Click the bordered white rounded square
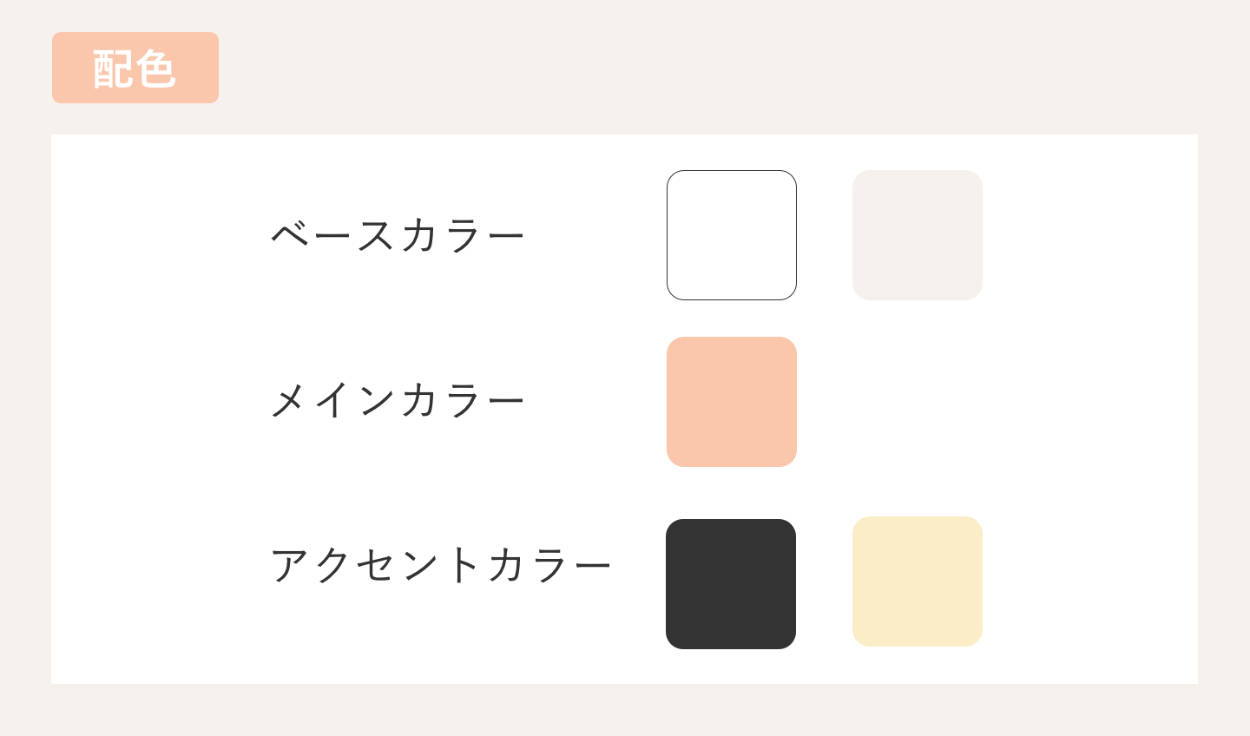This screenshot has width=1250, height=736. 731,235
